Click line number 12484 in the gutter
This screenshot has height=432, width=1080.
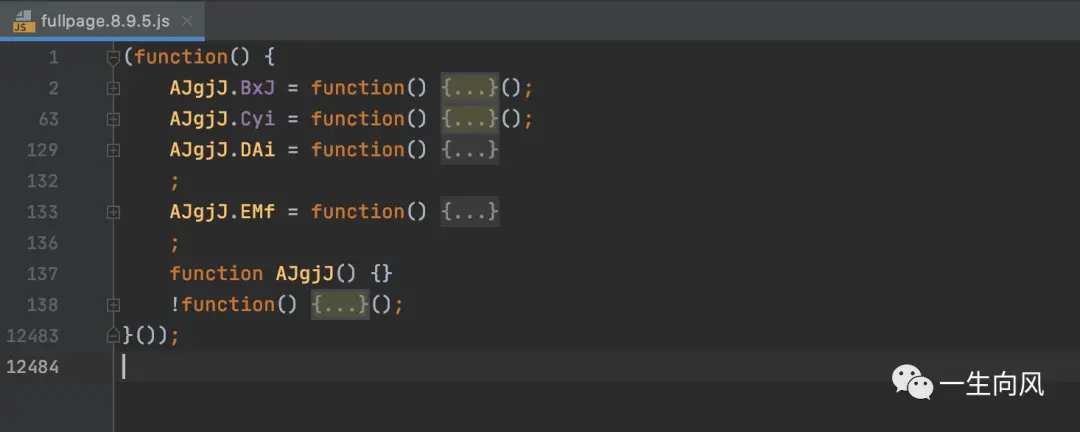pos(32,367)
